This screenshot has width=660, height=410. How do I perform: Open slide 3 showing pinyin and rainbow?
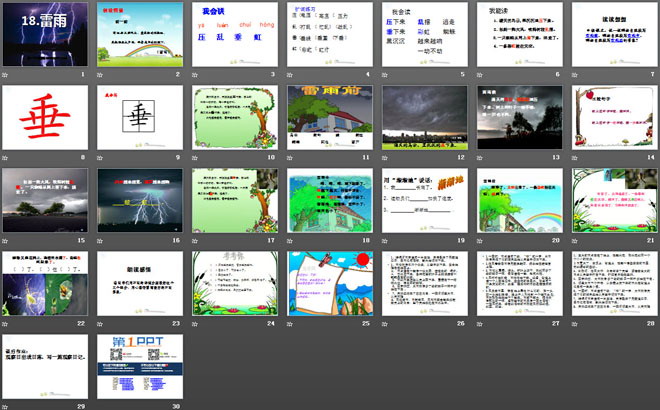(233, 34)
